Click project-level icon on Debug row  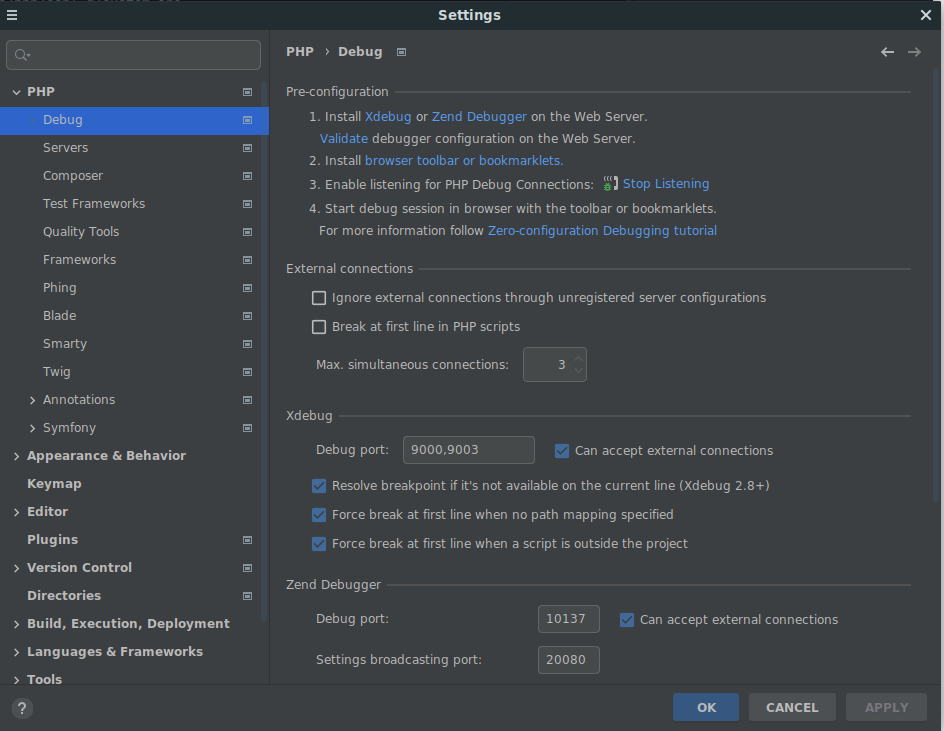click(x=247, y=120)
